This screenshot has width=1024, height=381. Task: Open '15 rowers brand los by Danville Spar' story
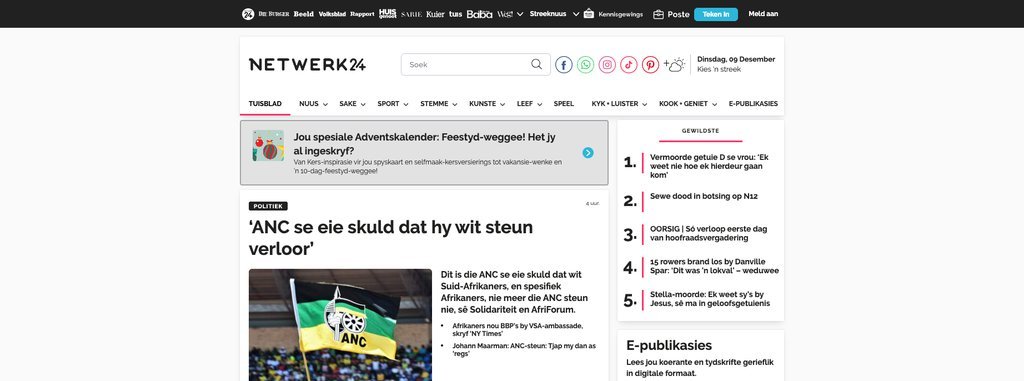point(714,266)
